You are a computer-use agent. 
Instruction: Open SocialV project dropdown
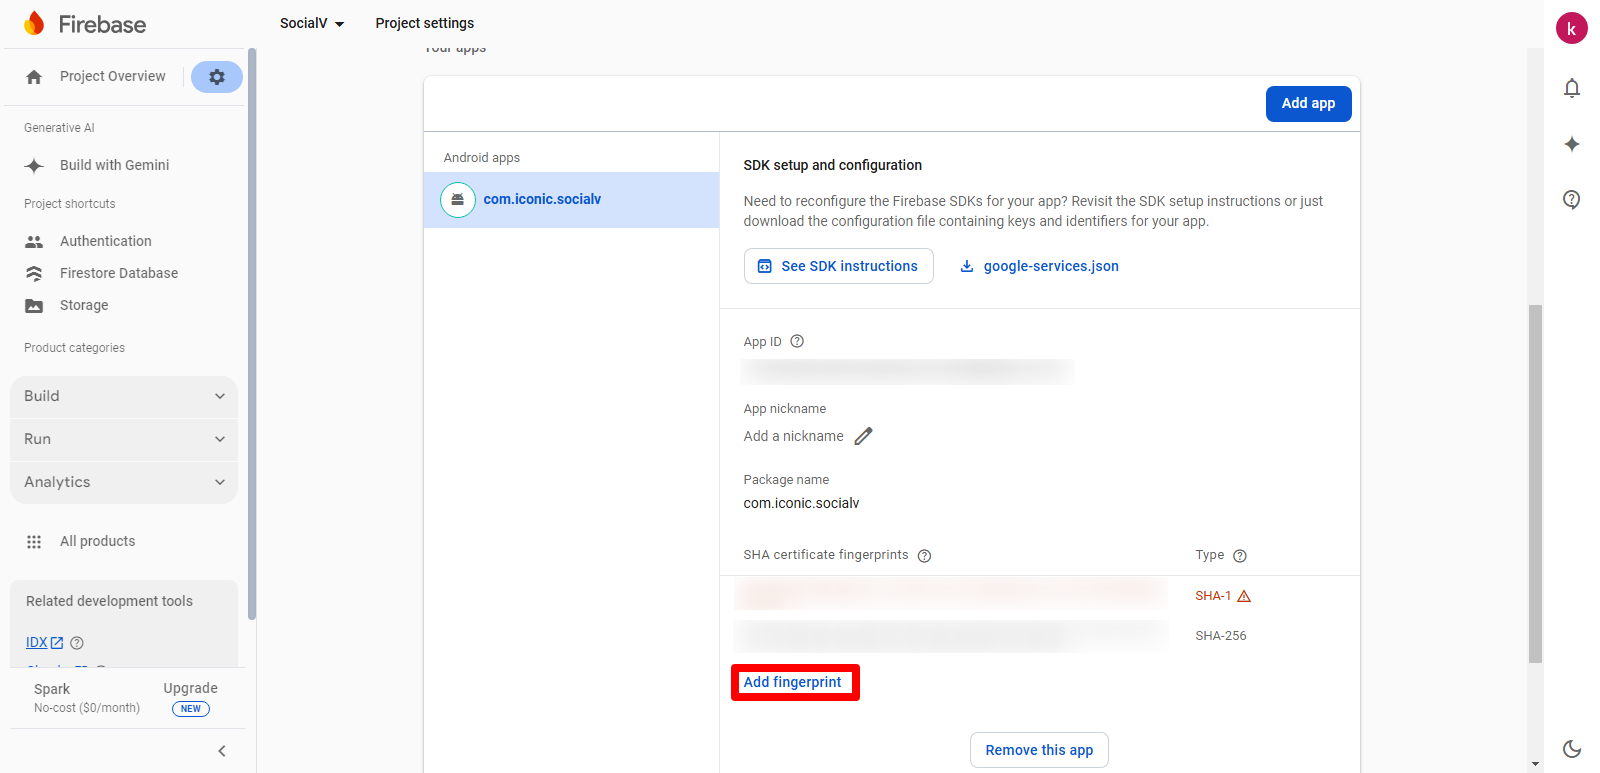tap(311, 23)
